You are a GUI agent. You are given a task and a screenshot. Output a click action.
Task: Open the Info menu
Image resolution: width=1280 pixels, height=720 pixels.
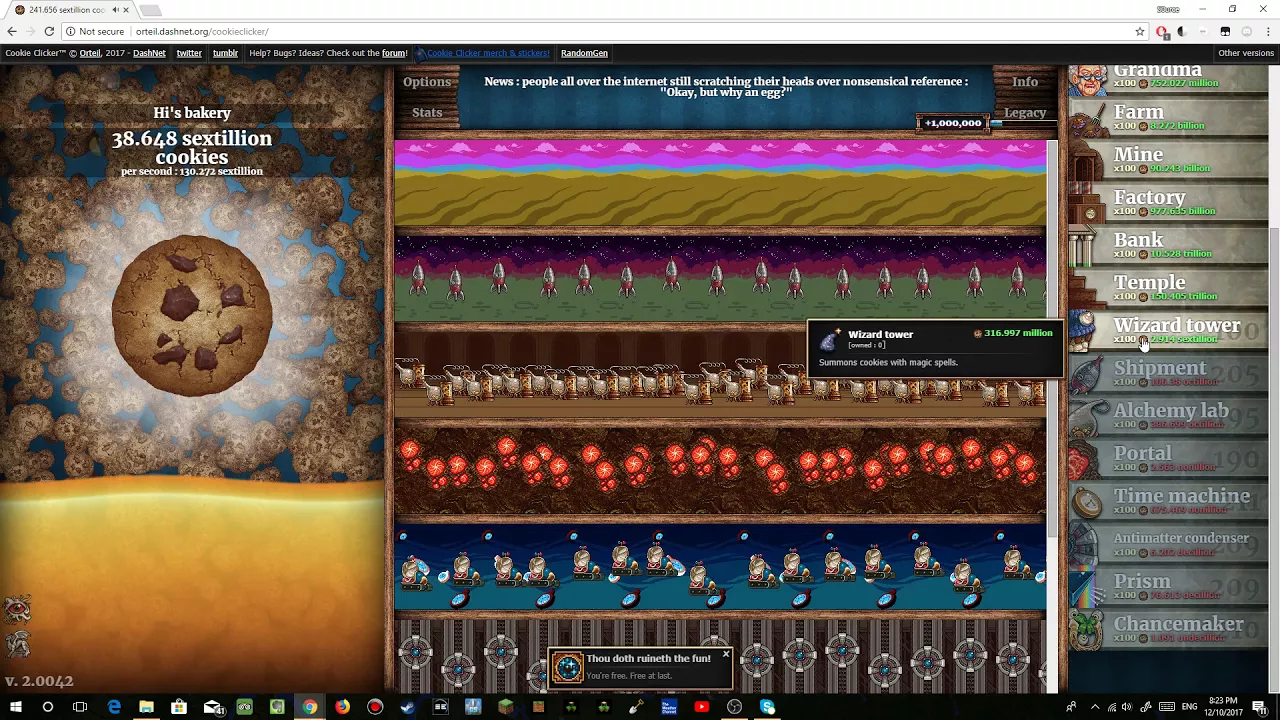(1025, 82)
